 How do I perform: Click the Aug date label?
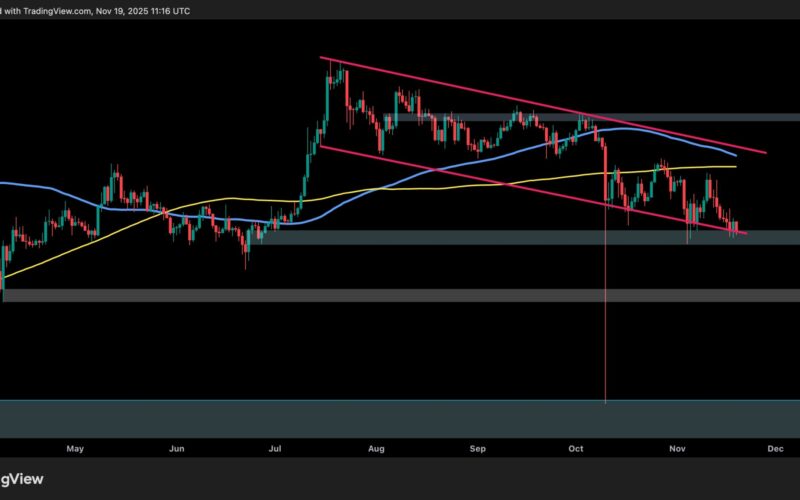coord(377,450)
